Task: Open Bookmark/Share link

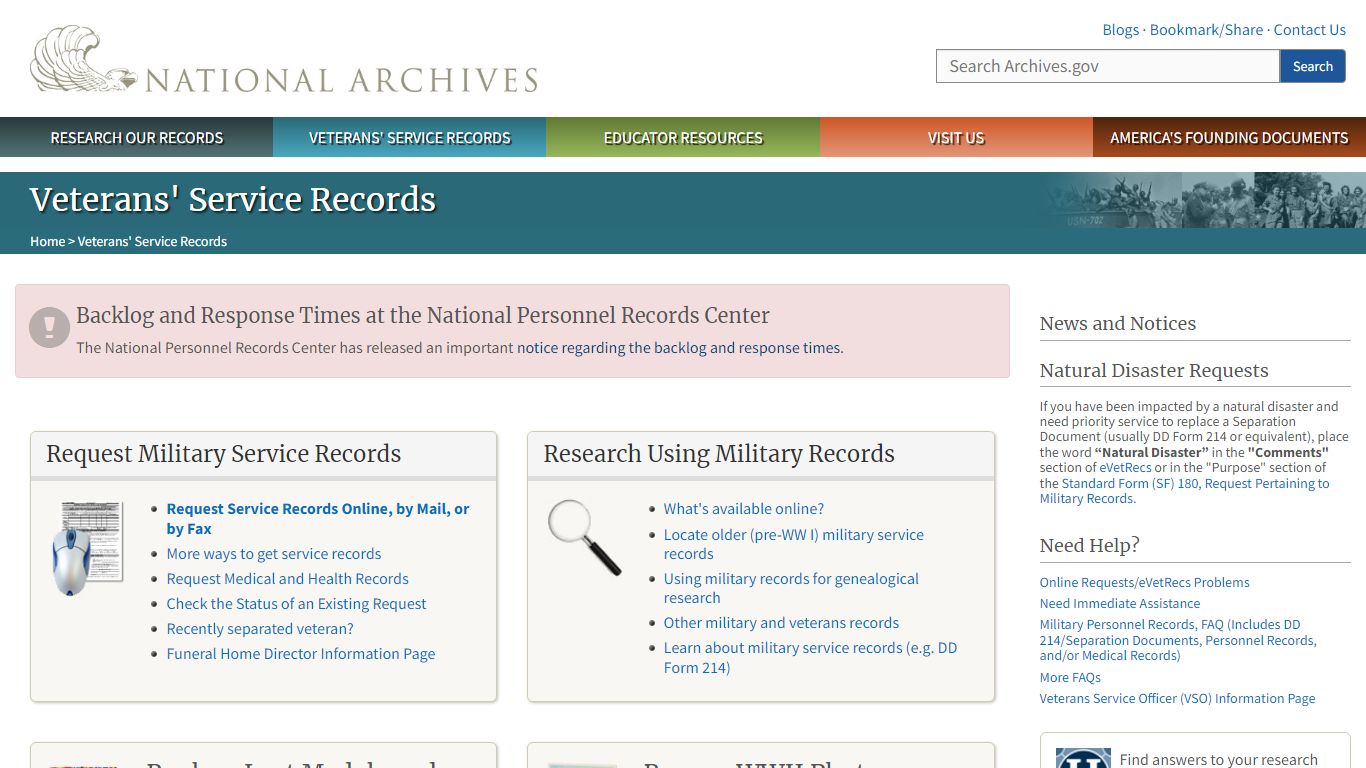Action: pyautogui.click(x=1206, y=30)
